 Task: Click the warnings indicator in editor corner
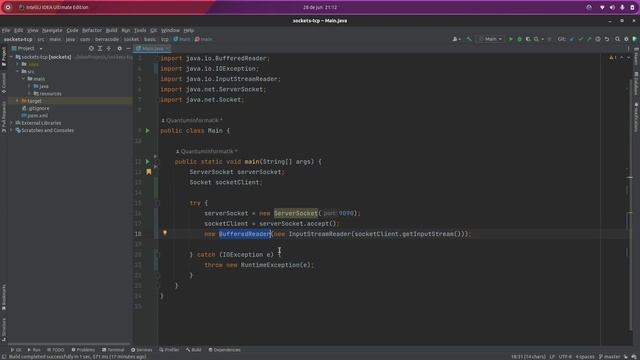[x=613, y=58]
